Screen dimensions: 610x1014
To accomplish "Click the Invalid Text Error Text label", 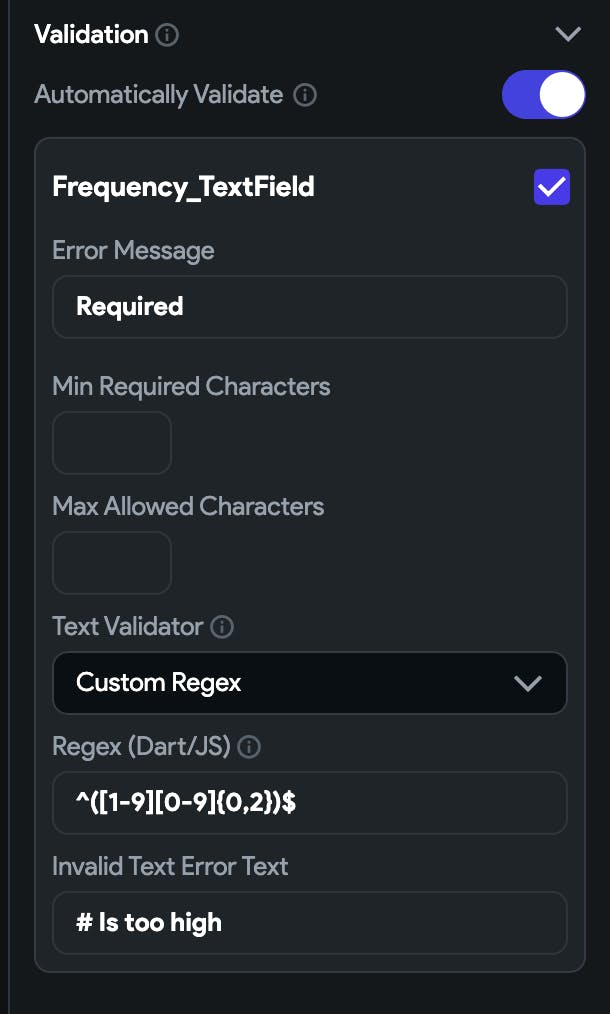I will 170,867.
